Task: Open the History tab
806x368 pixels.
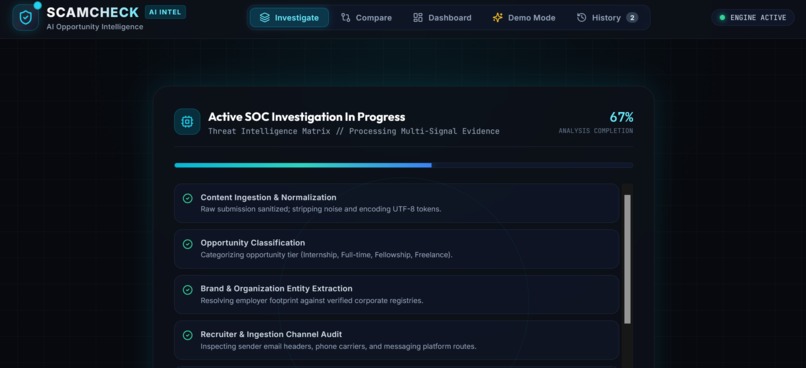Action: click(x=607, y=17)
